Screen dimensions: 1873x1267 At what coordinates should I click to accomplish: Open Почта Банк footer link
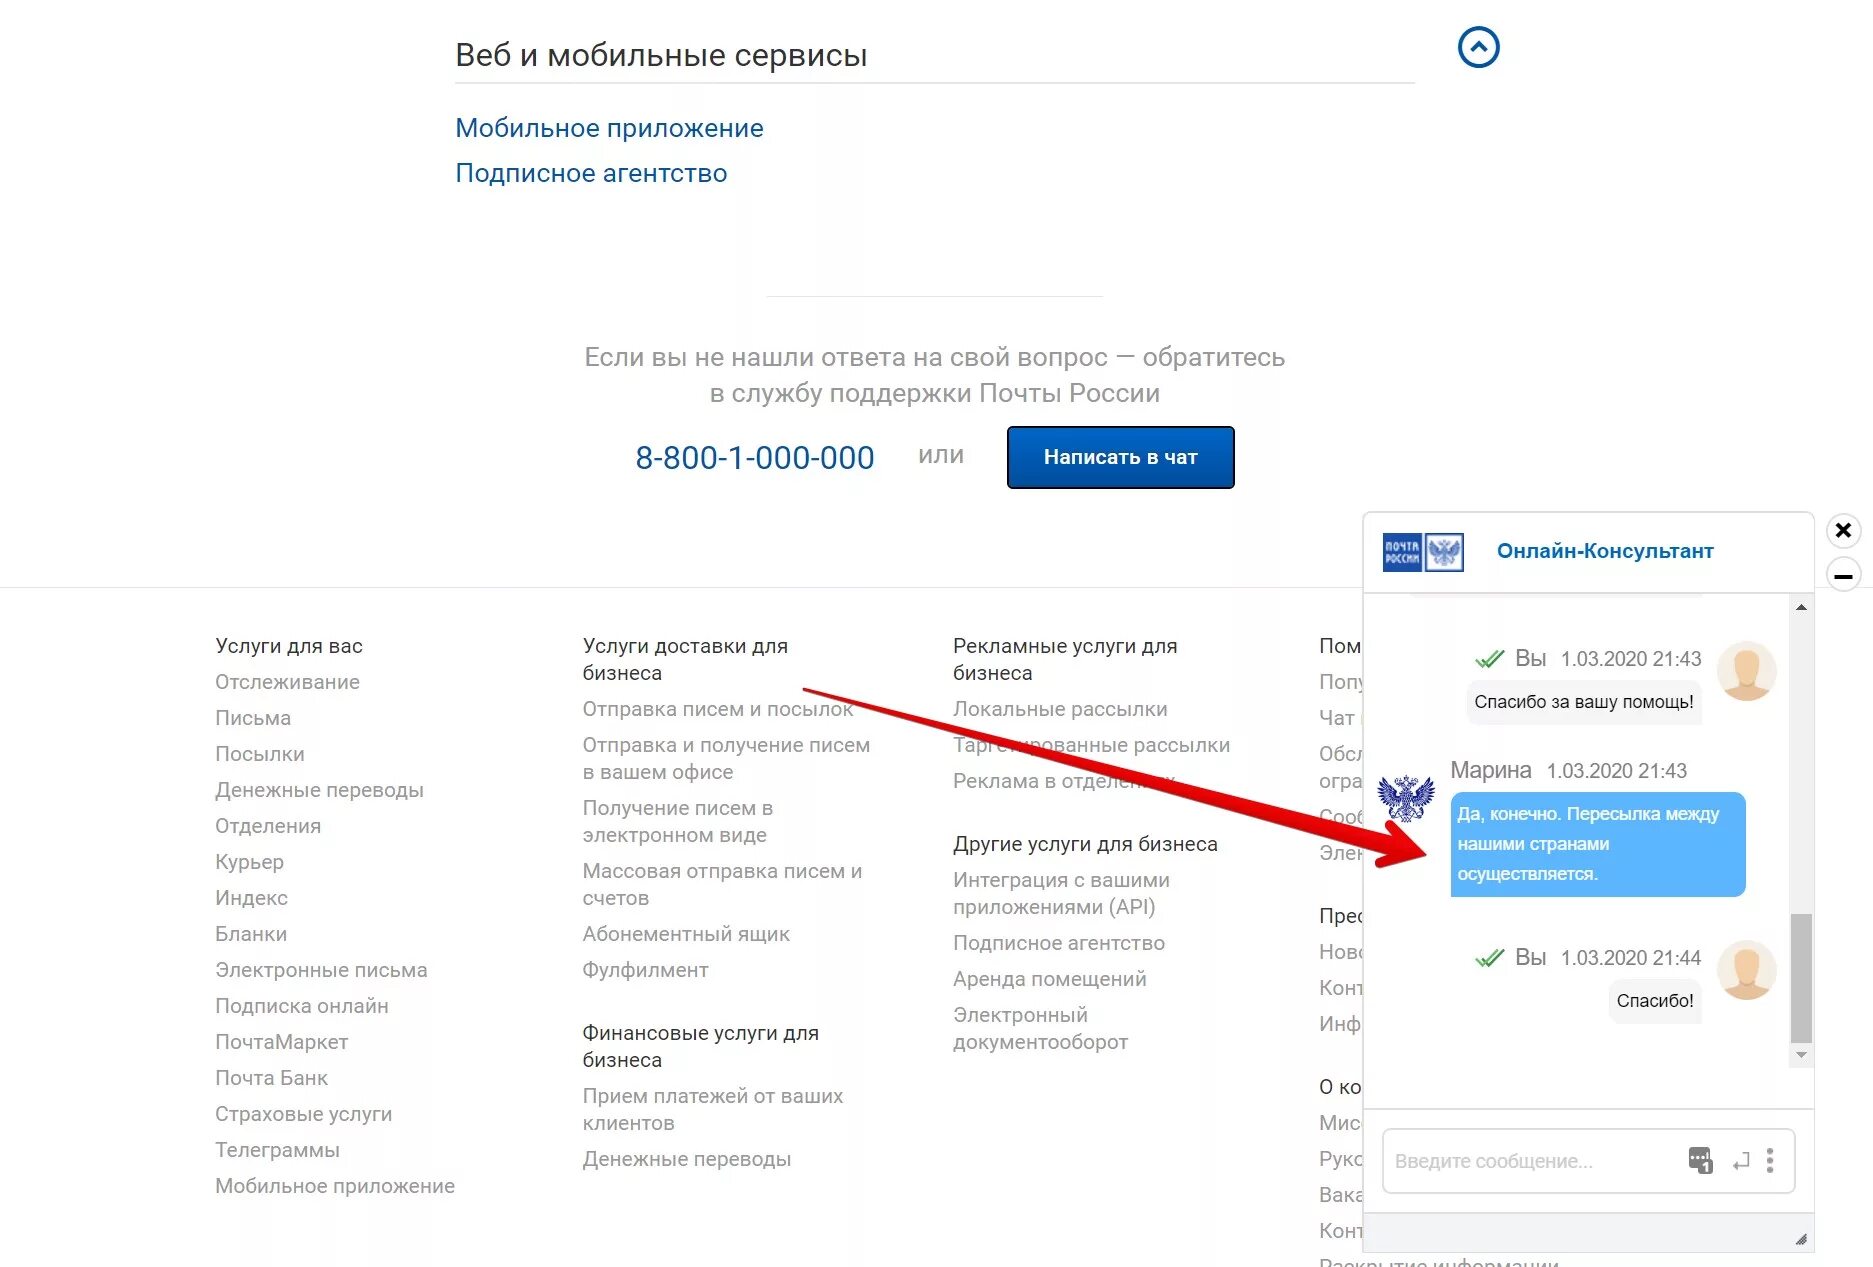click(x=271, y=1078)
